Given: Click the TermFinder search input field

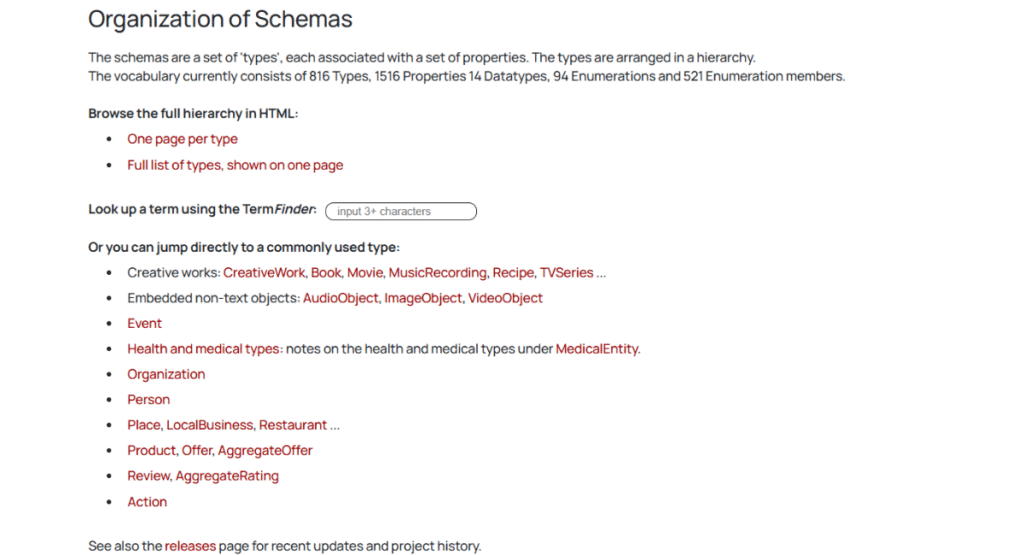Looking at the screenshot, I should [401, 211].
